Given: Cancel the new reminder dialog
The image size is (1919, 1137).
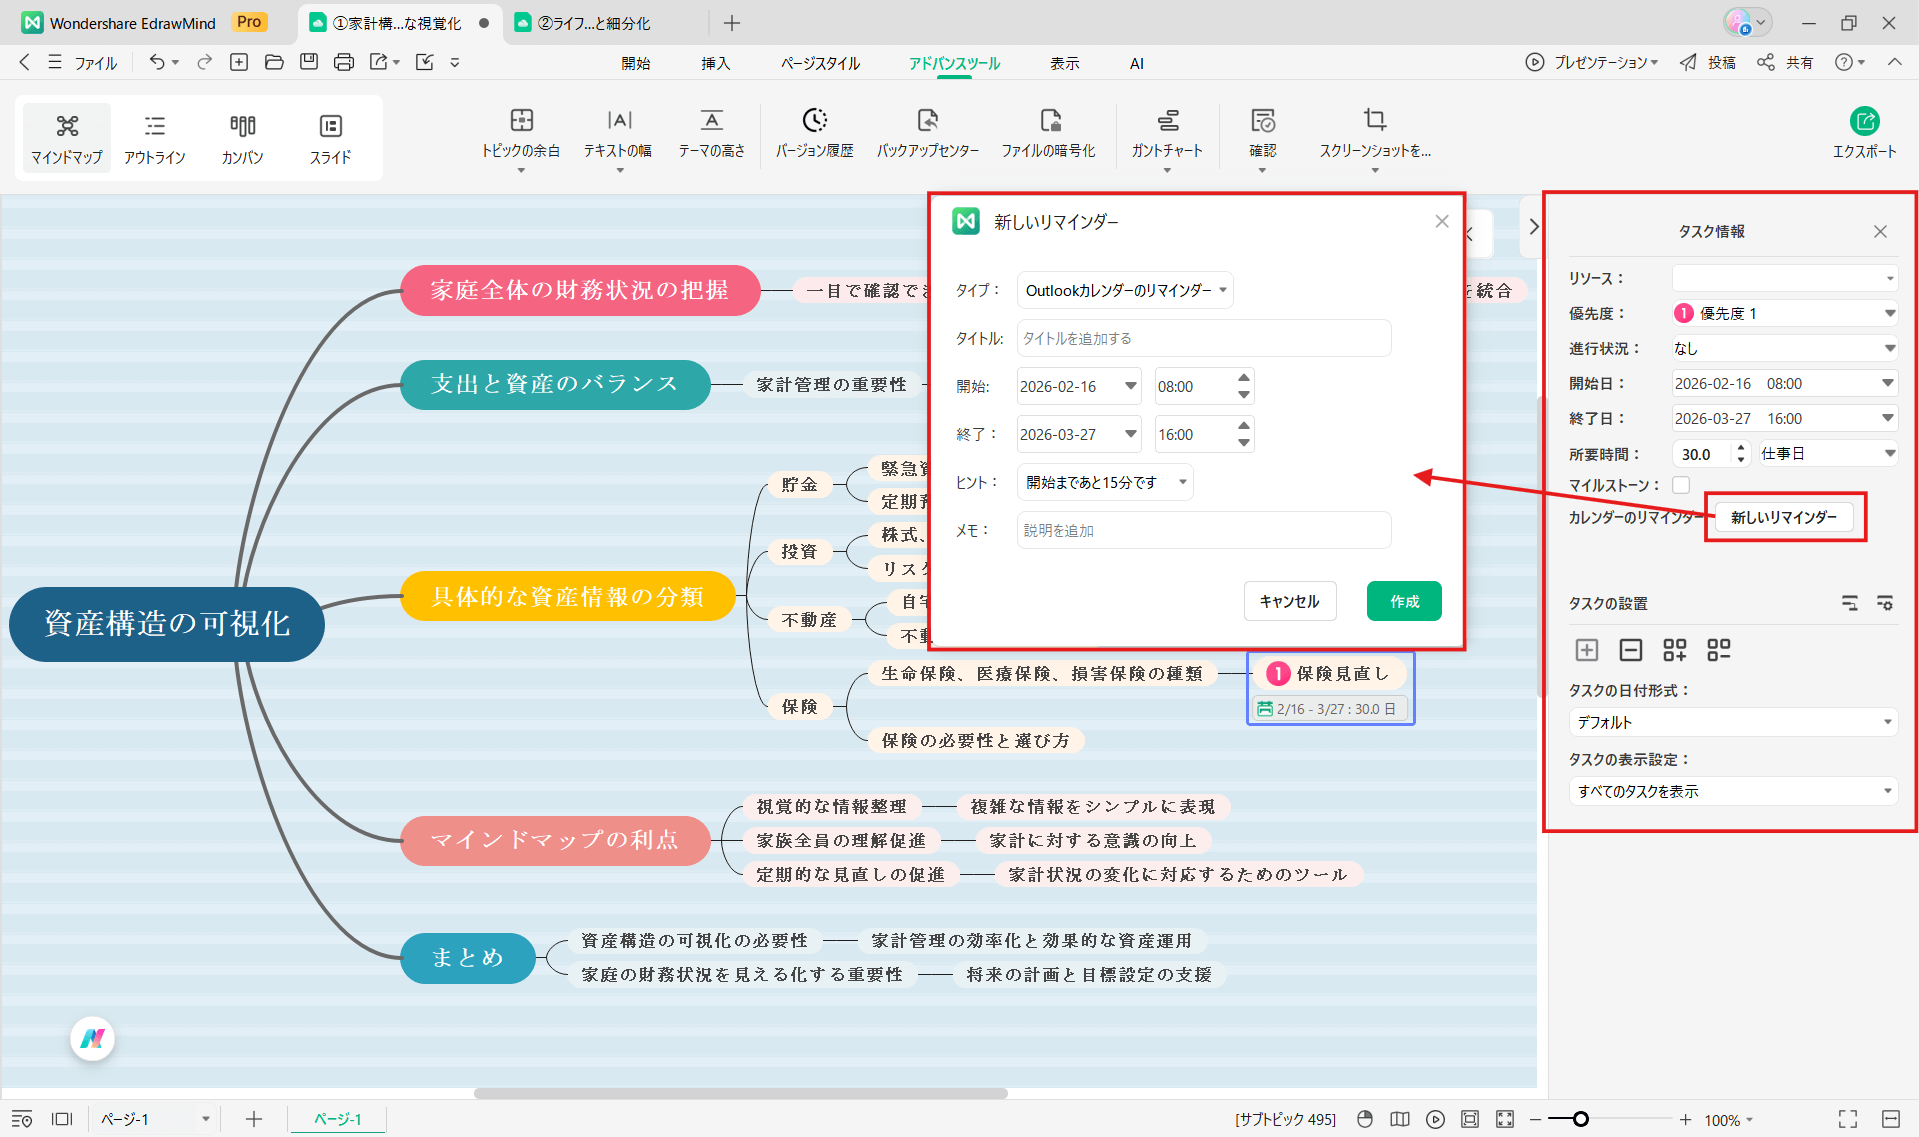Looking at the screenshot, I should 1289,601.
